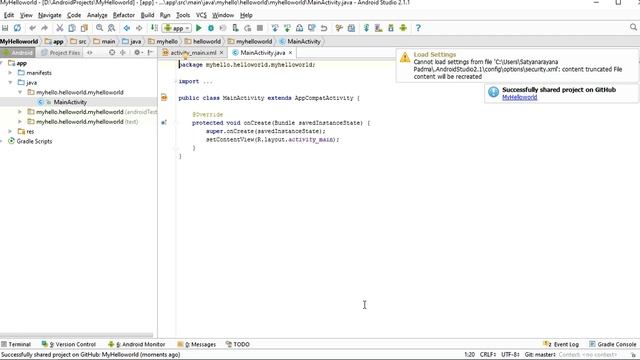Click the Paste clipboard icon
640x360 pixels.
[x=84, y=28]
